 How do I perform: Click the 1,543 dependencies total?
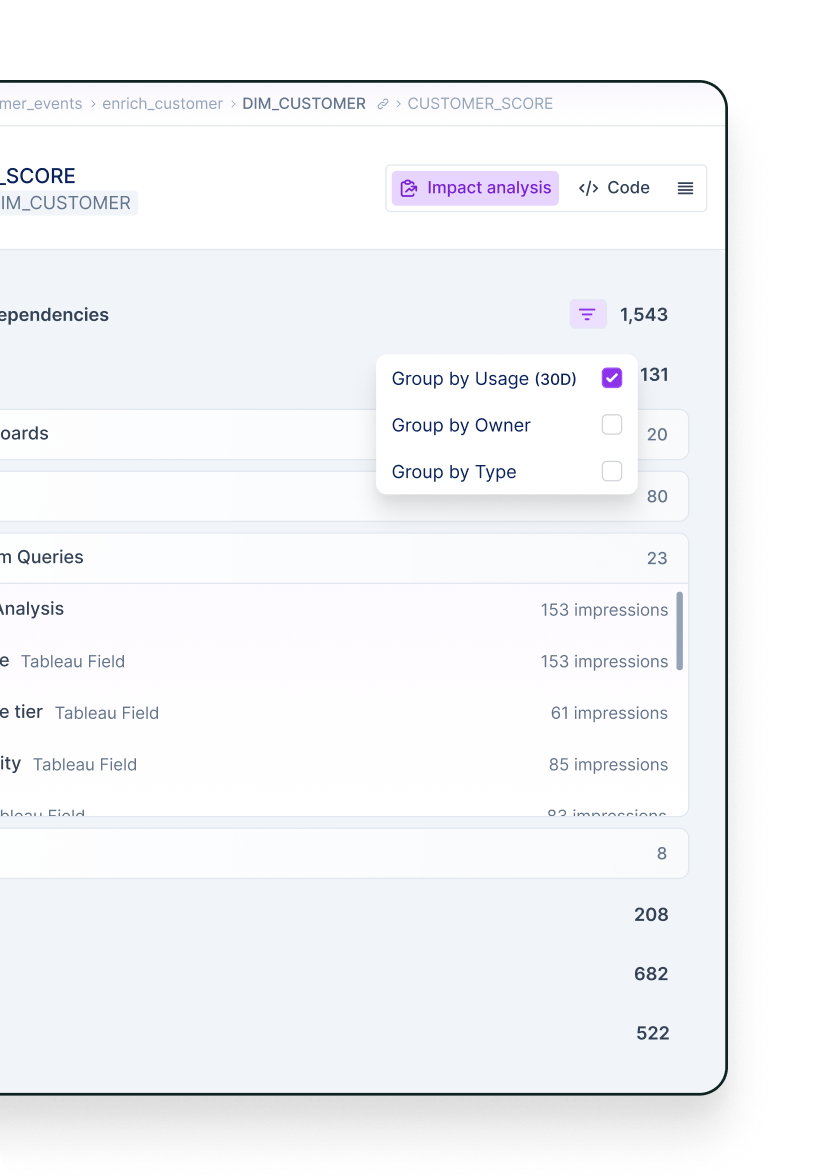(644, 314)
